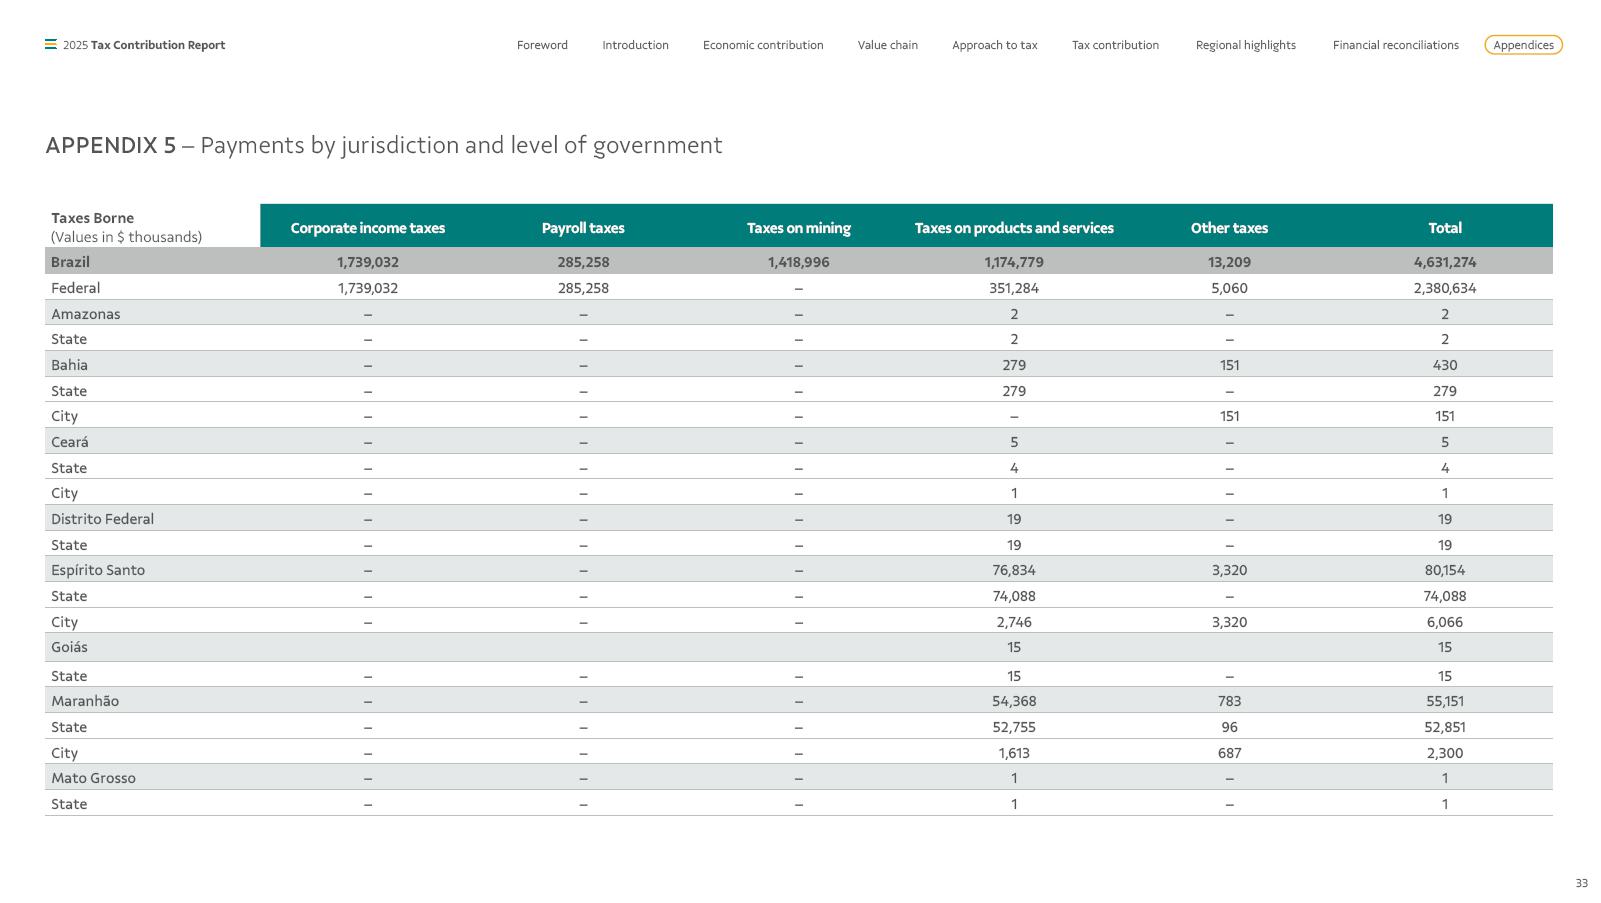Screen dimensions: 1601x903
Task: Open Economic contribution section
Action: (763, 45)
